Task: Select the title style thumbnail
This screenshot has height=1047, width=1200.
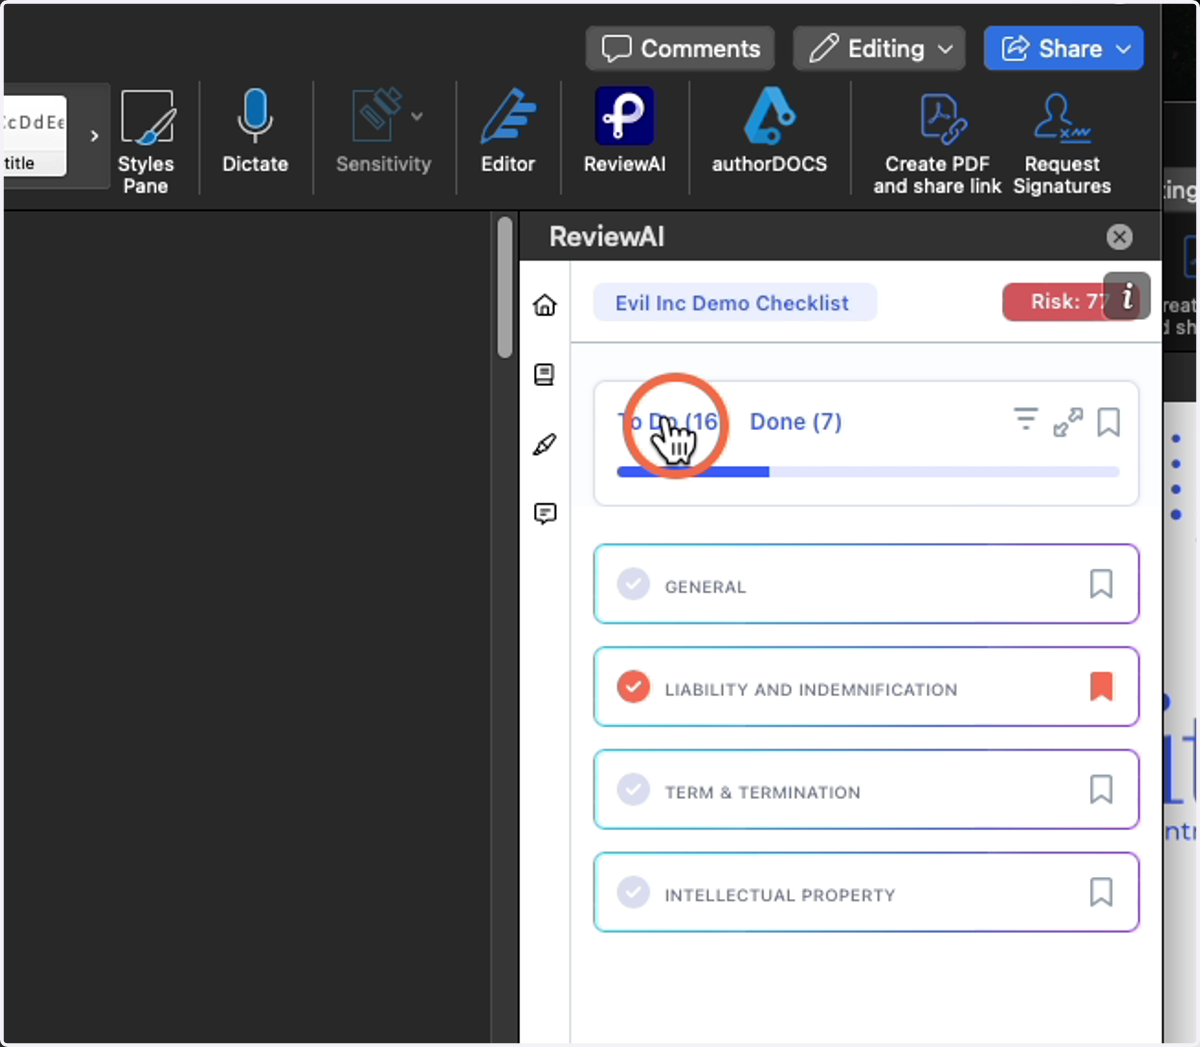Action: (35, 136)
